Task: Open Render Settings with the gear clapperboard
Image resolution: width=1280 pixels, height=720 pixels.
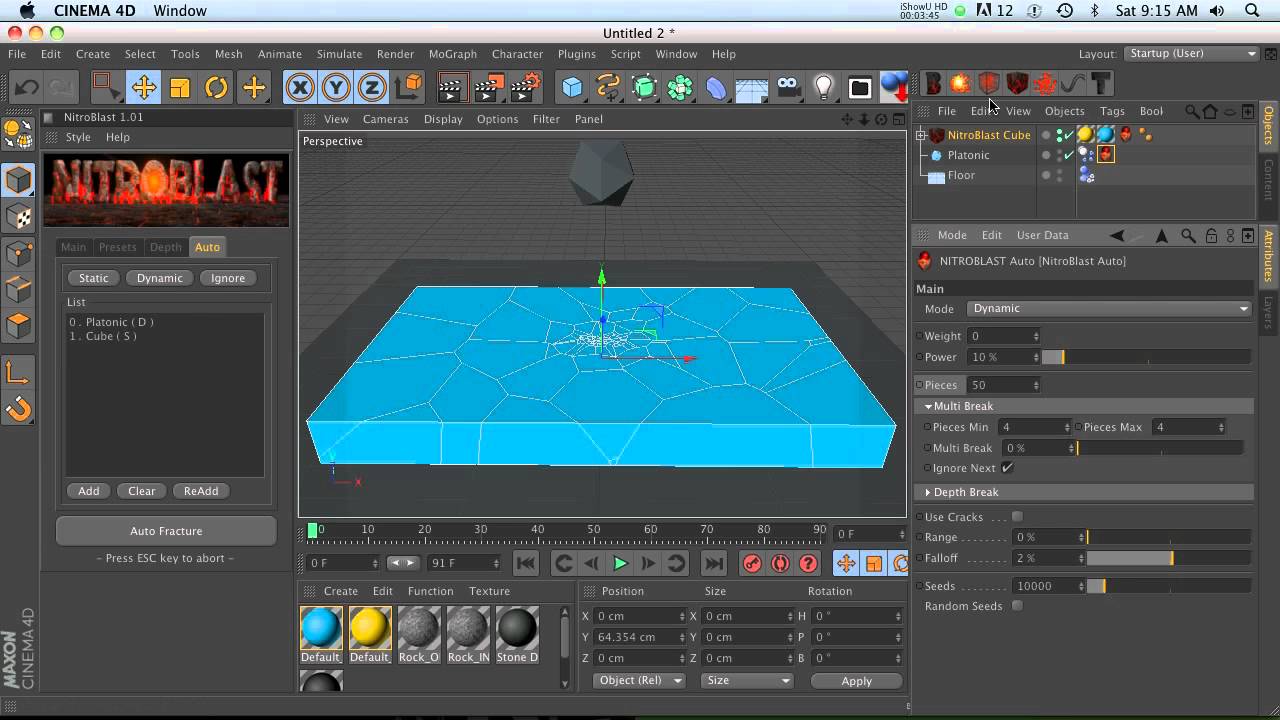Action: (x=526, y=87)
